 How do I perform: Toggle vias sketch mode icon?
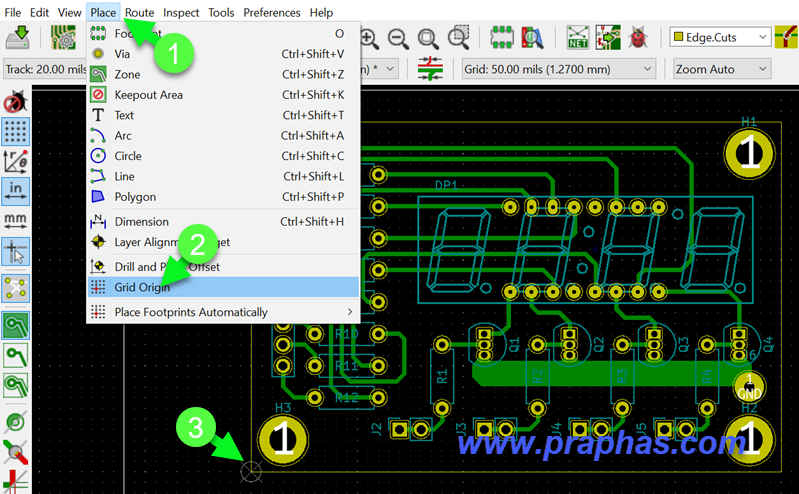16,452
